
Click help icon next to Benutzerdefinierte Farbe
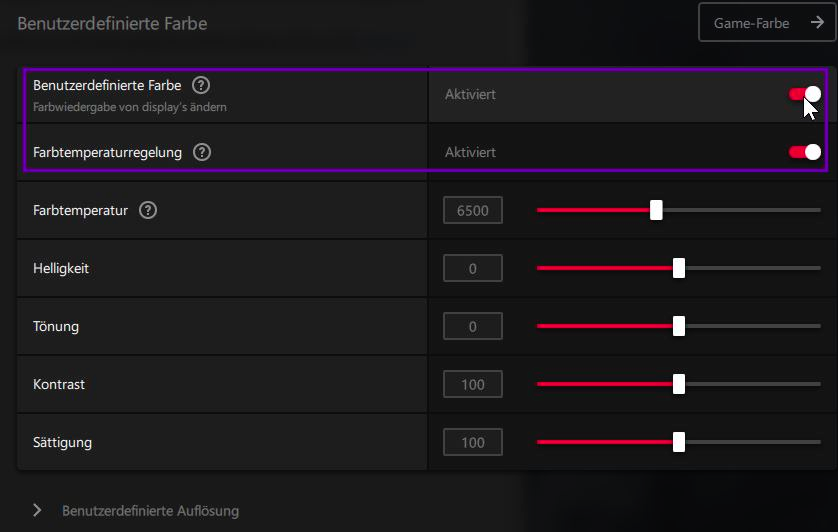201,86
